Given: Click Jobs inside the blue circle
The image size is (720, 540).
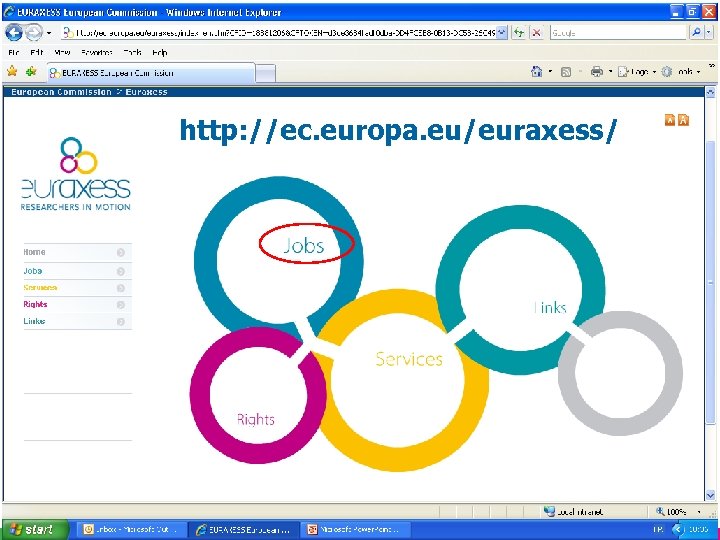Looking at the screenshot, I should [304, 246].
